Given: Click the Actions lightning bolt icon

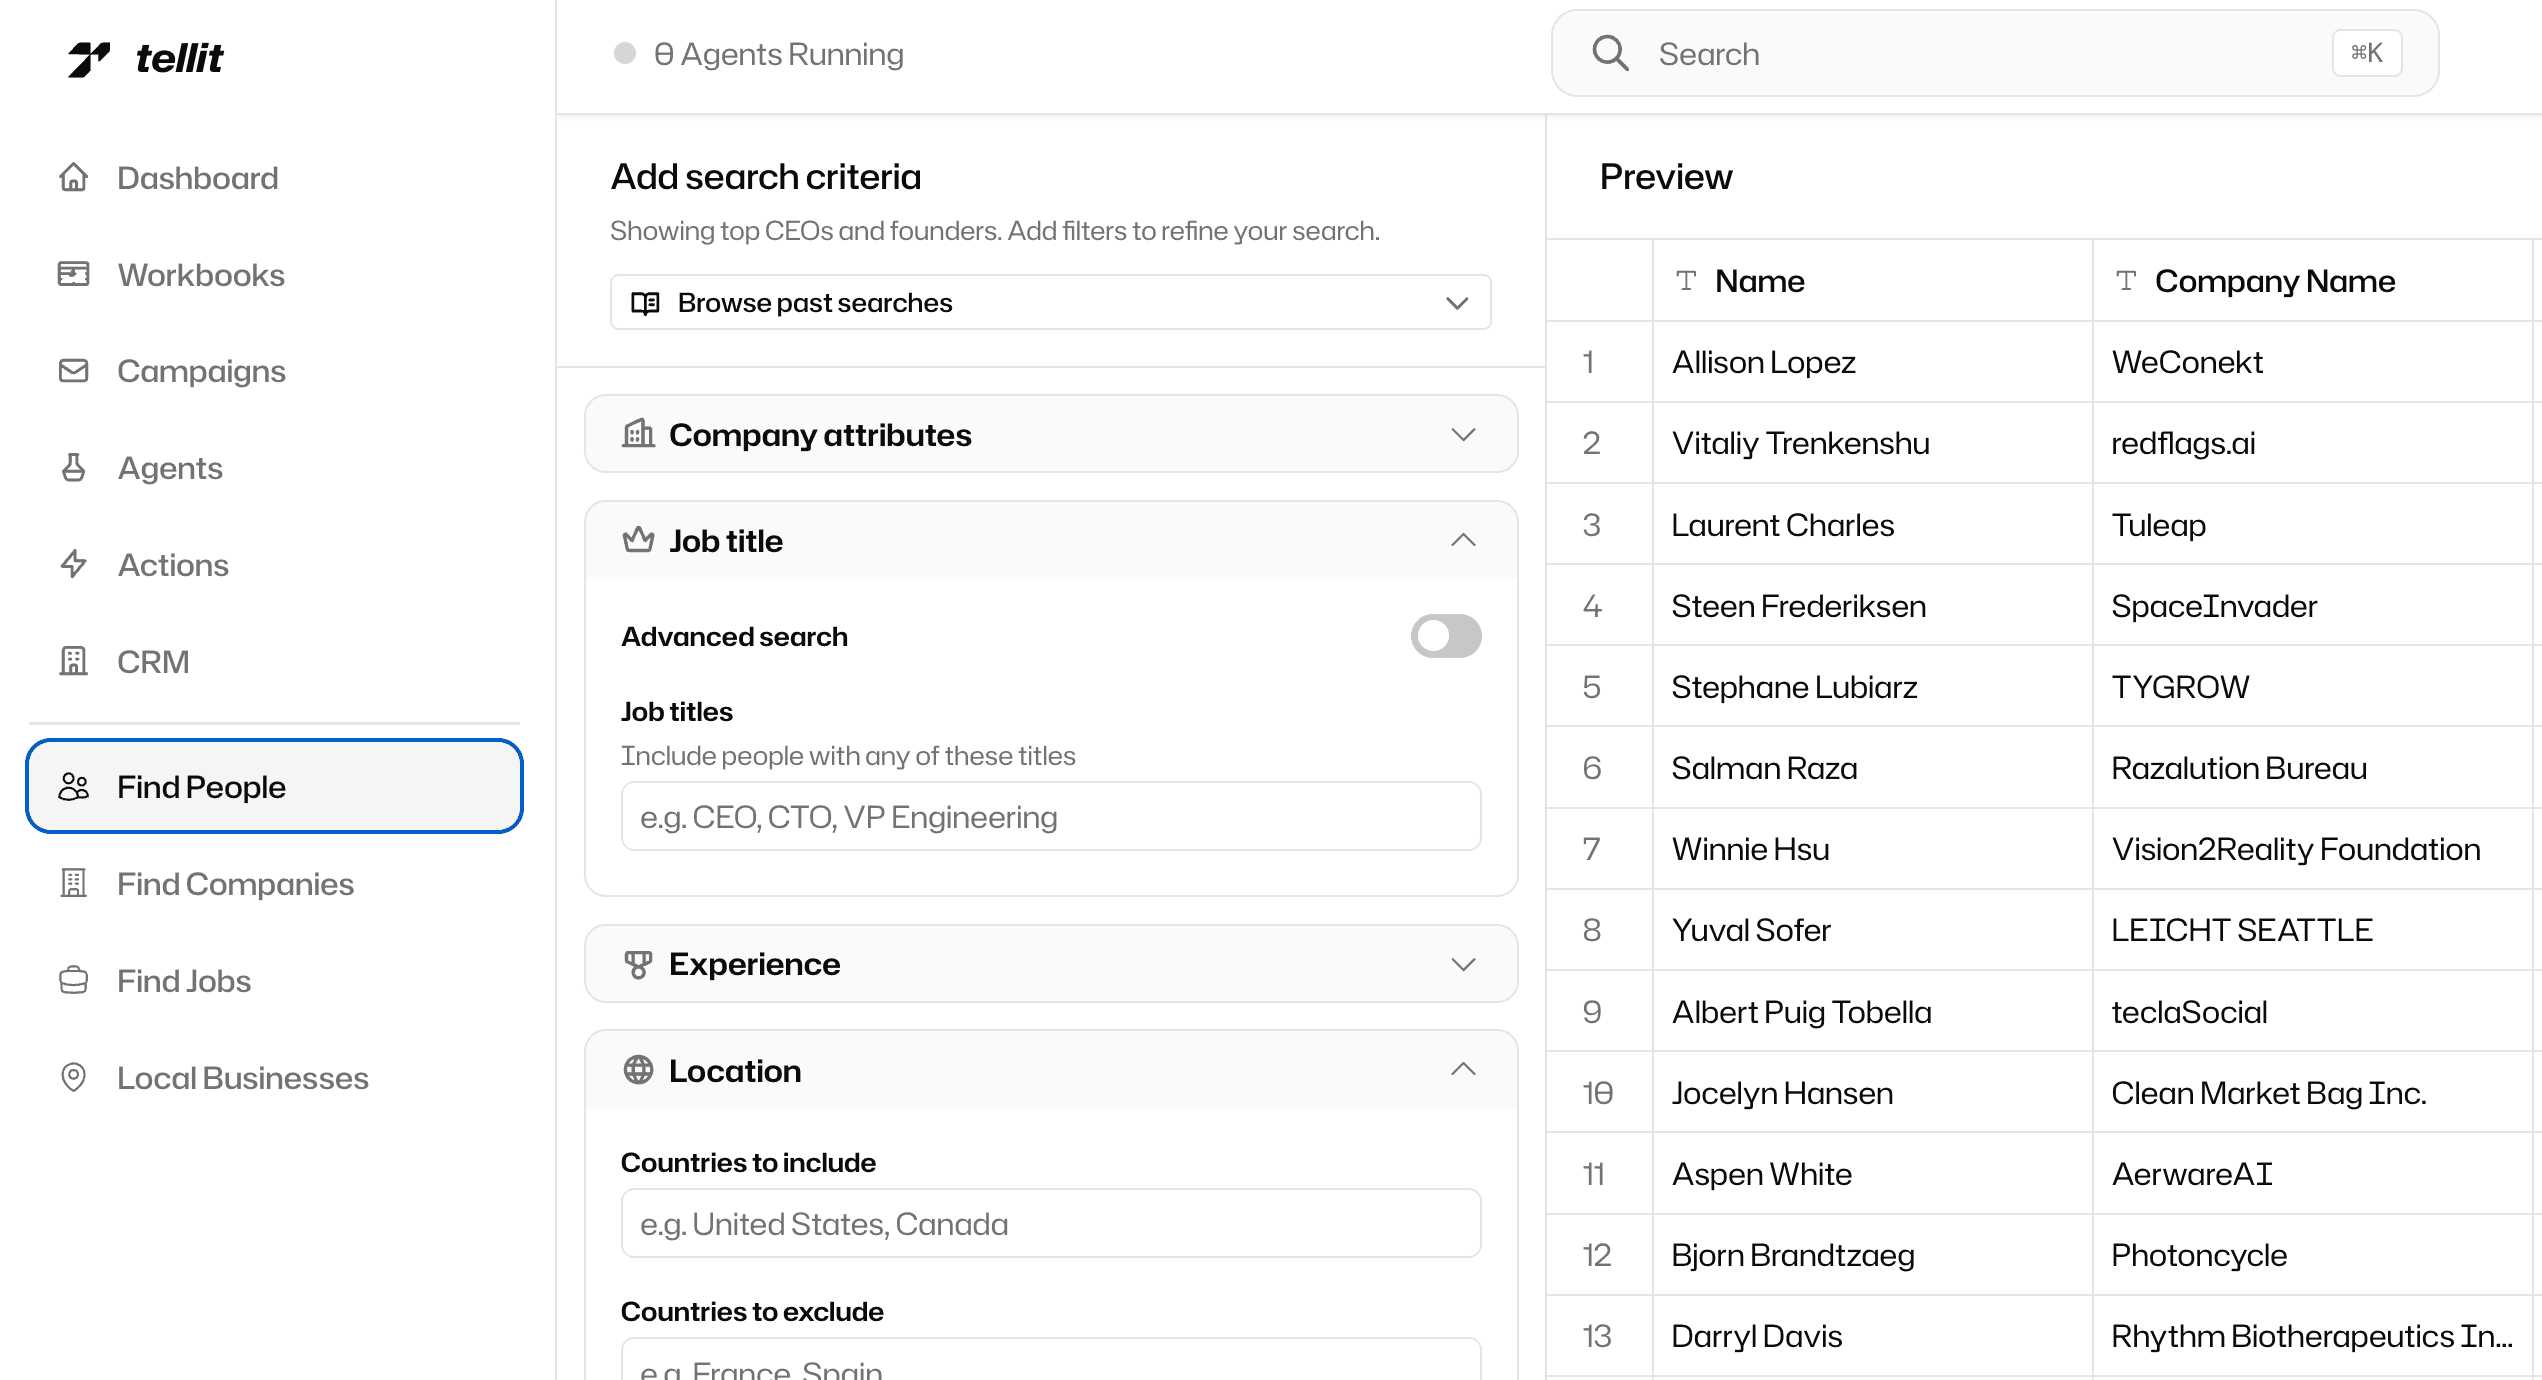Looking at the screenshot, I should (x=73, y=565).
